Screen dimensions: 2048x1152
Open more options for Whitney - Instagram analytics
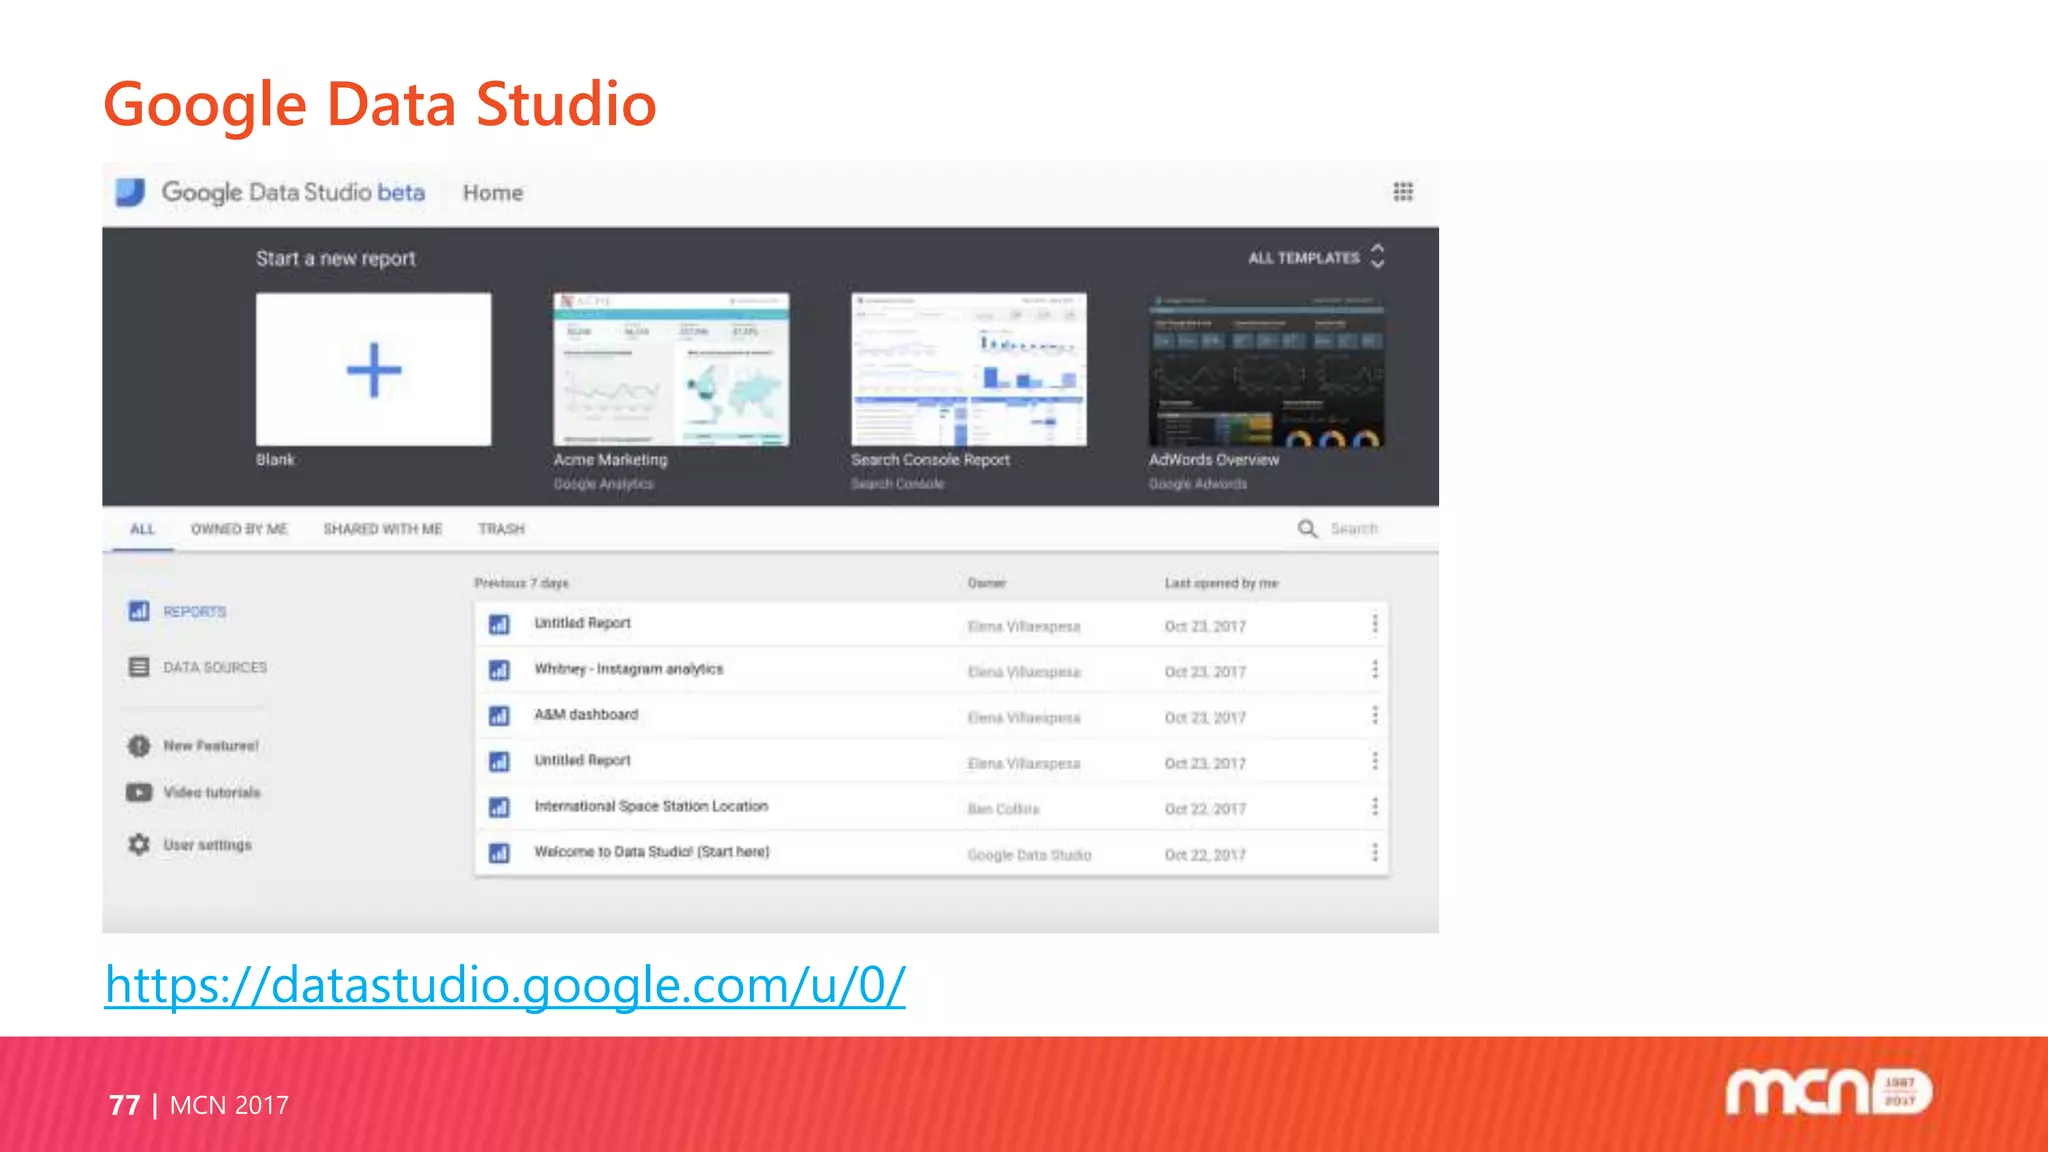pos(1375,669)
